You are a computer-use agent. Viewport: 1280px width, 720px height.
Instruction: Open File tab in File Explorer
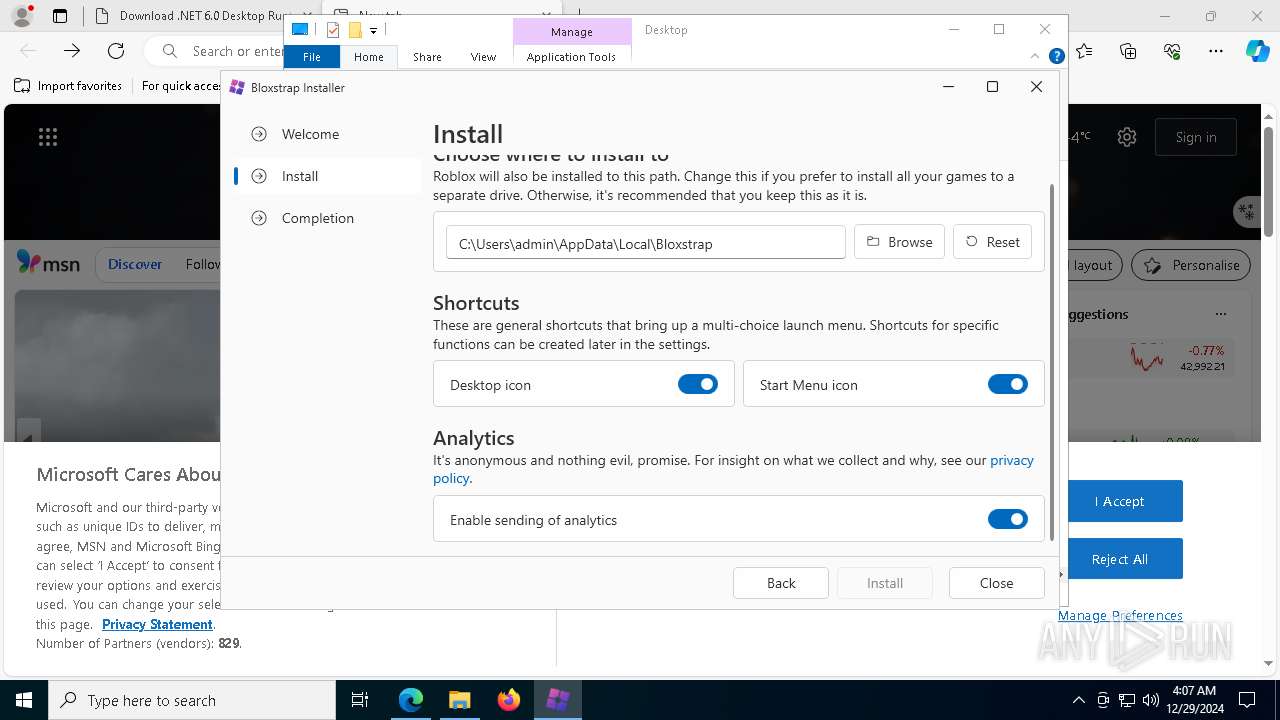coord(312,57)
